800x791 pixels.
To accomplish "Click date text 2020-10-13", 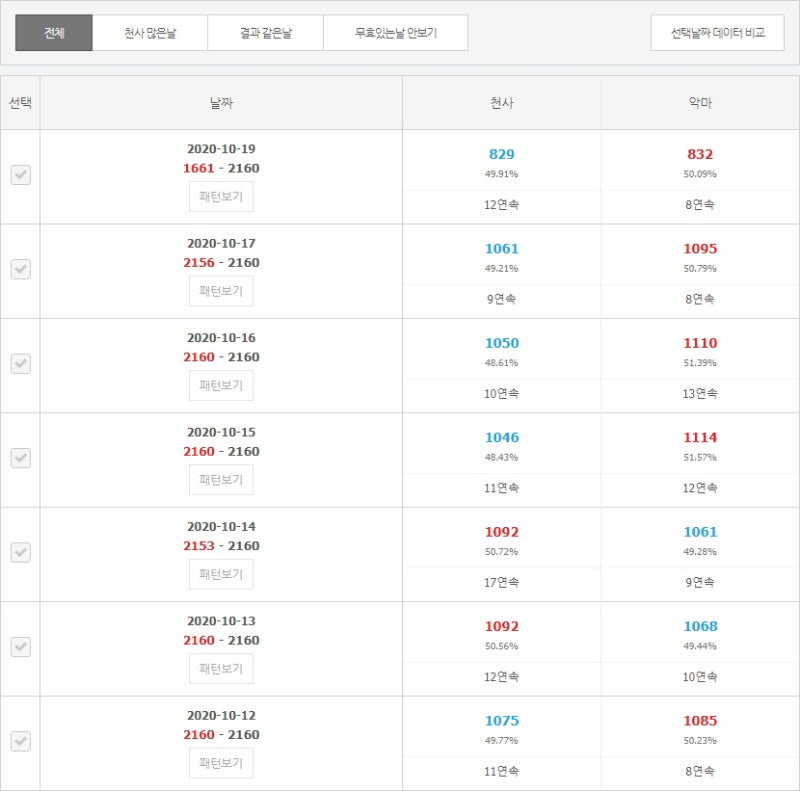I will click(x=221, y=621).
